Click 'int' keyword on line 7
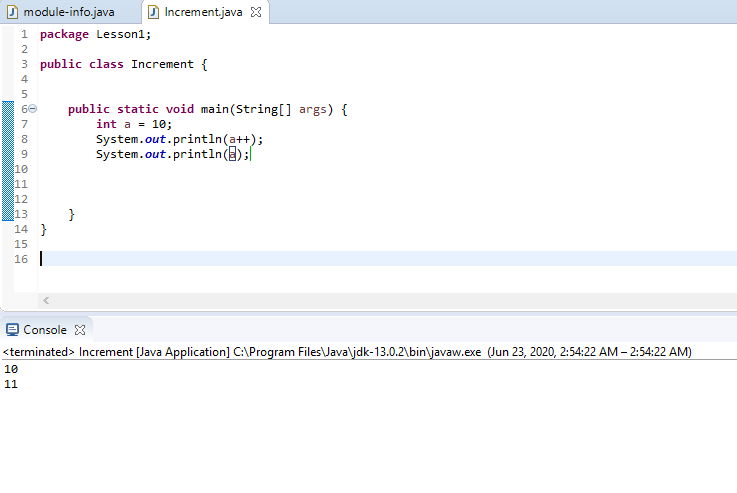Image resolution: width=737 pixels, height=493 pixels. [x=106, y=124]
